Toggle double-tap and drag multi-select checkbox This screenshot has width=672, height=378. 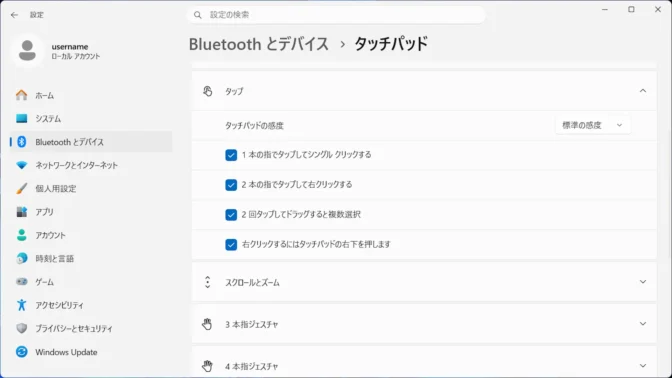tap(231, 215)
